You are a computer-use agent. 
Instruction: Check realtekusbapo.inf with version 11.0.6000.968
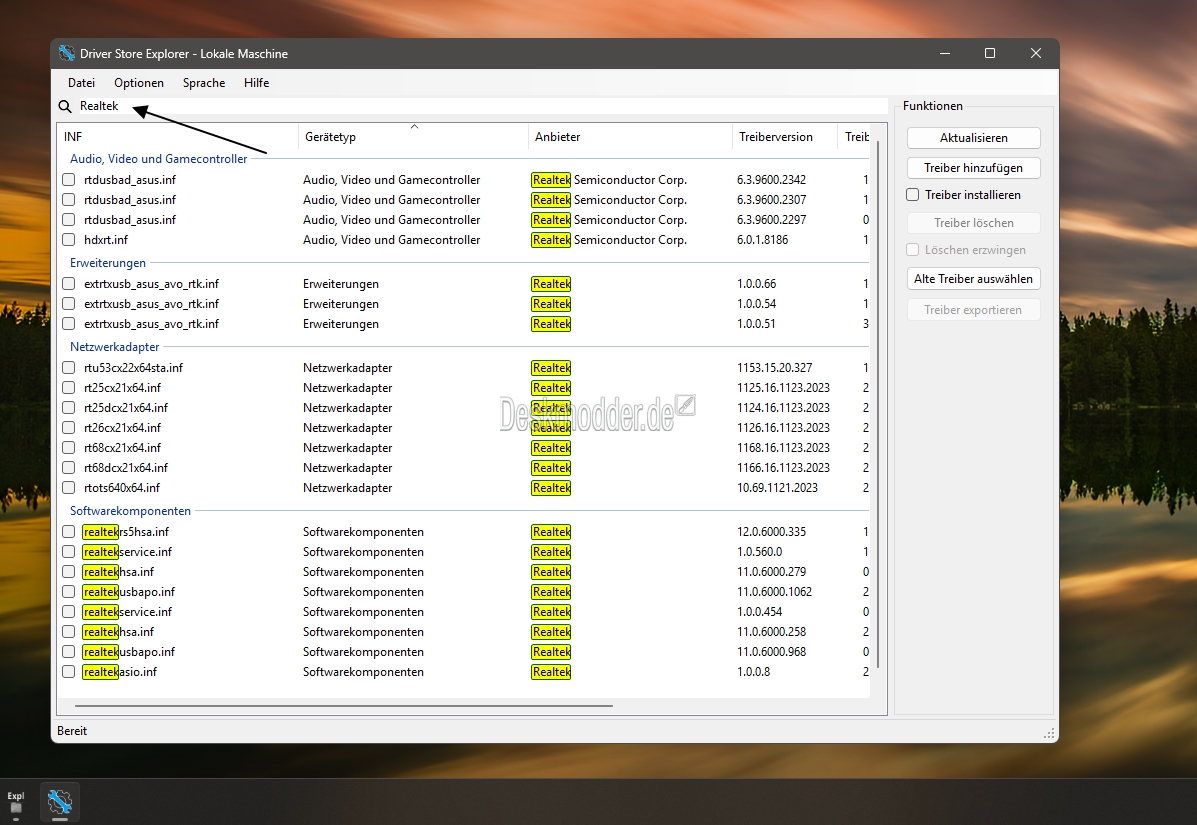pyautogui.click(x=69, y=652)
